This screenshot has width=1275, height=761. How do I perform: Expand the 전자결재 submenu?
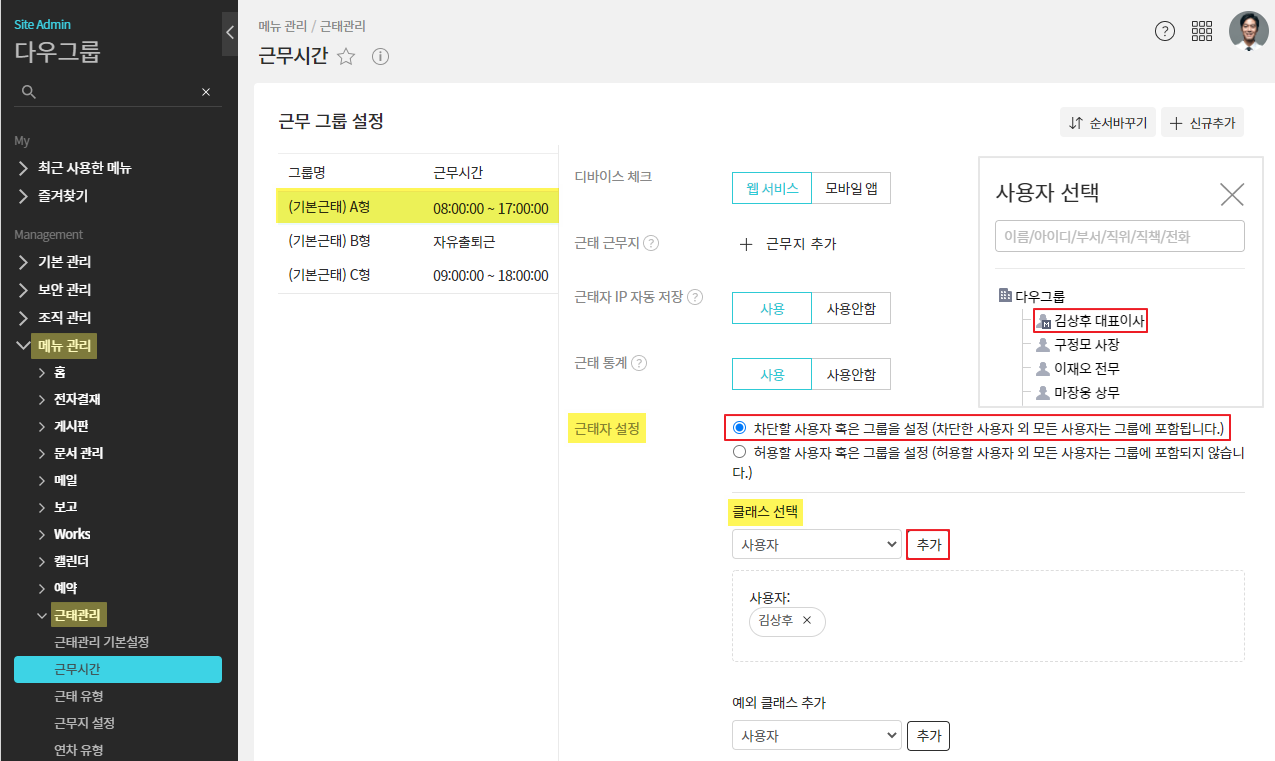tap(77, 399)
